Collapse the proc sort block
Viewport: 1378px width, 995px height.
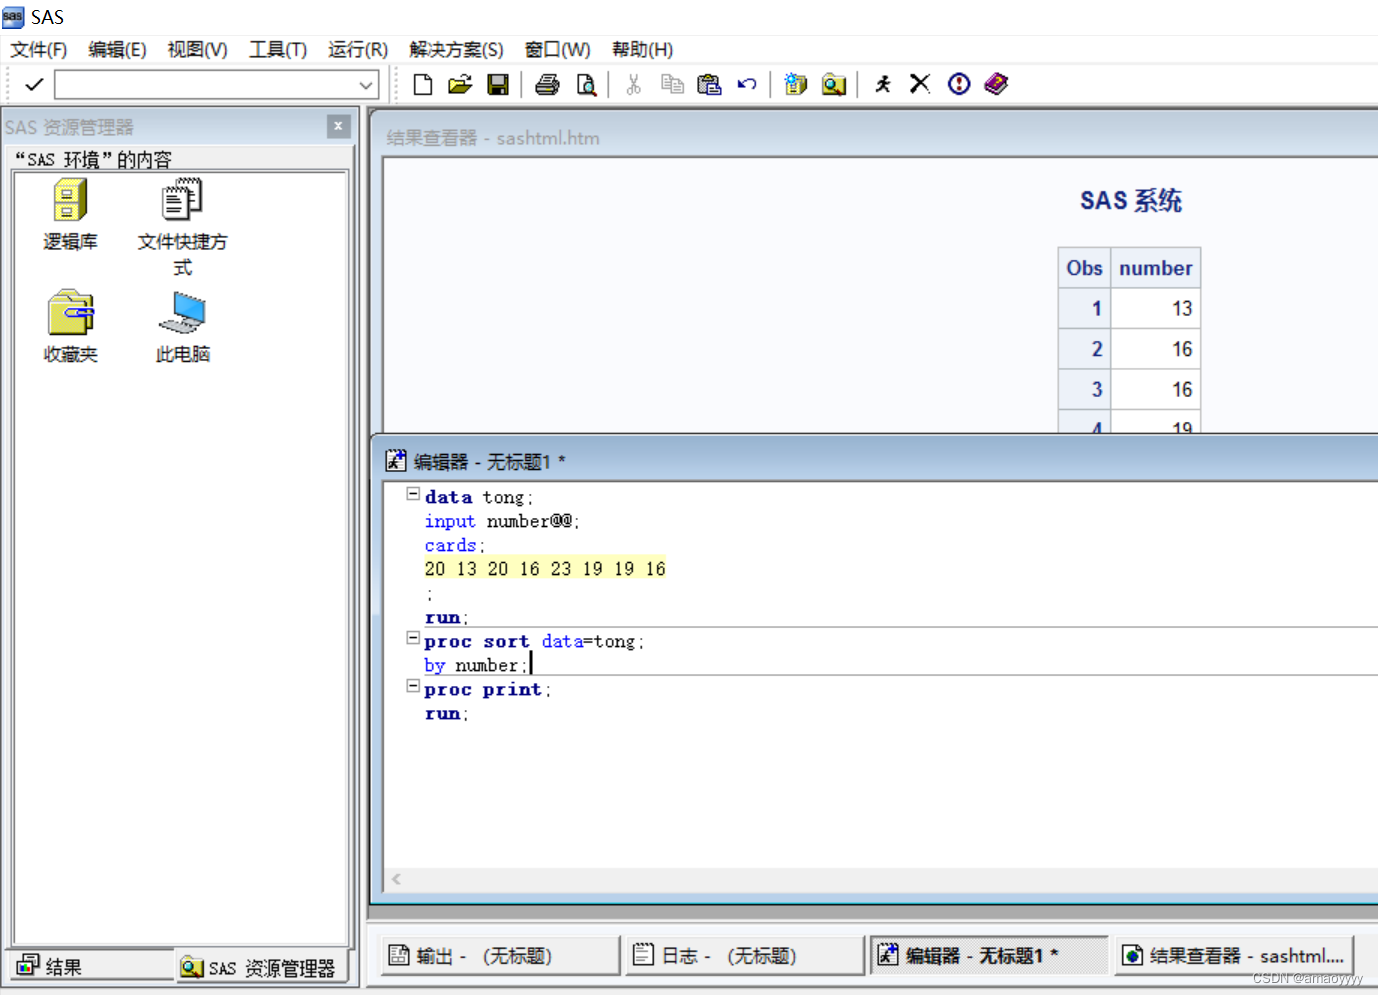tap(413, 638)
